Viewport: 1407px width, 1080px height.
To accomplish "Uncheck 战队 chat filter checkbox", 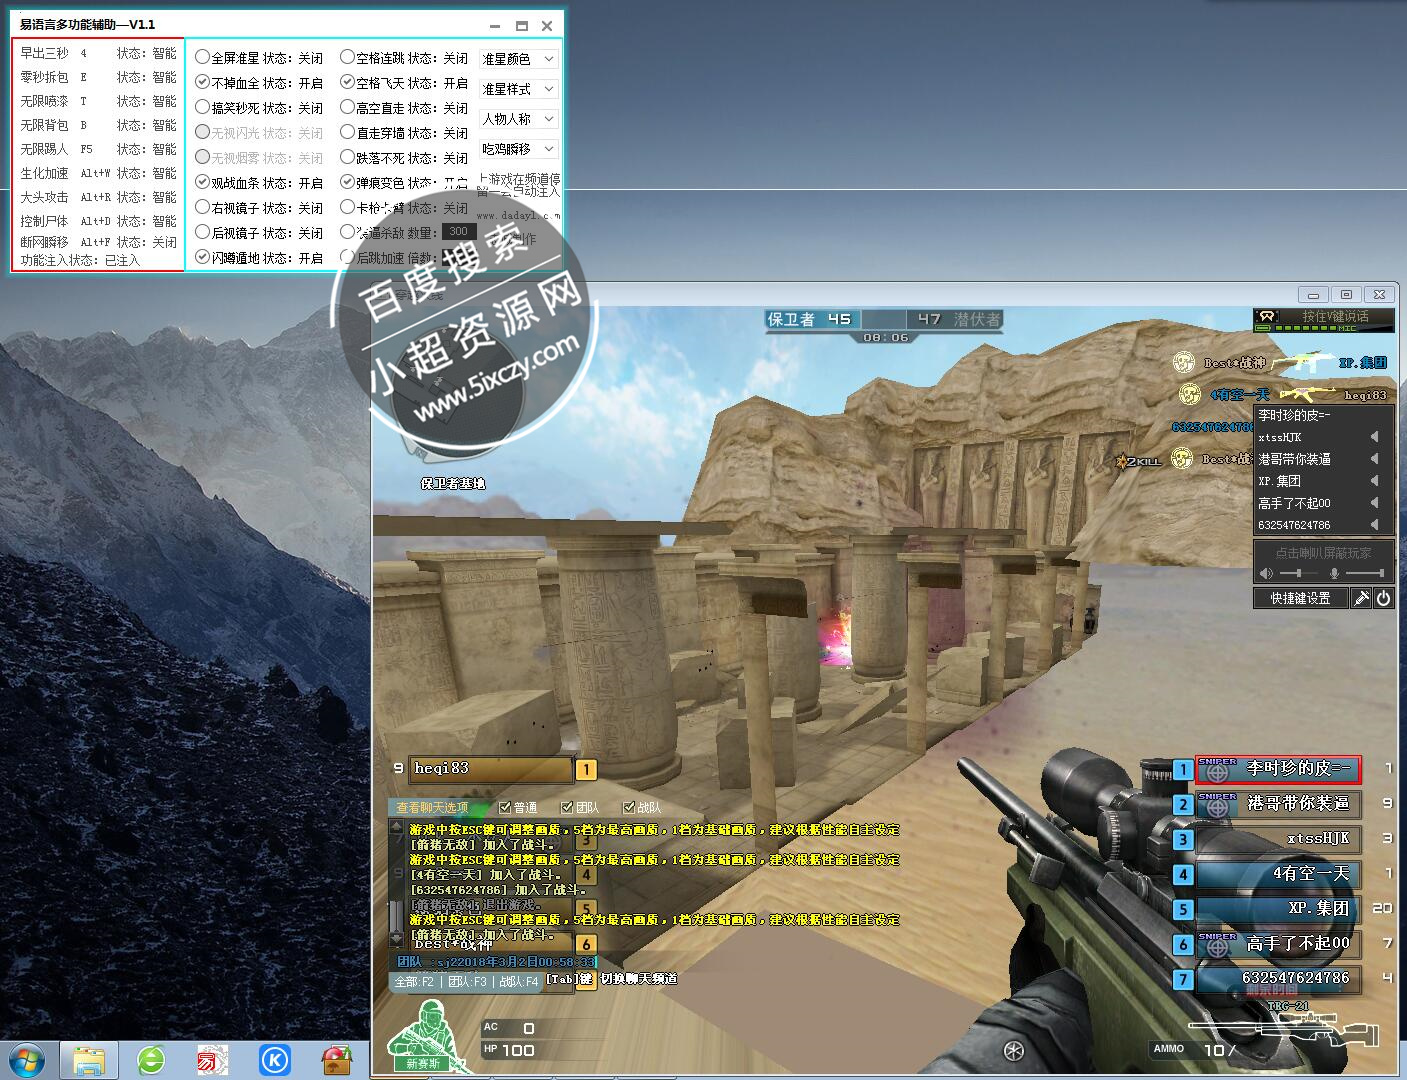I will [x=628, y=807].
